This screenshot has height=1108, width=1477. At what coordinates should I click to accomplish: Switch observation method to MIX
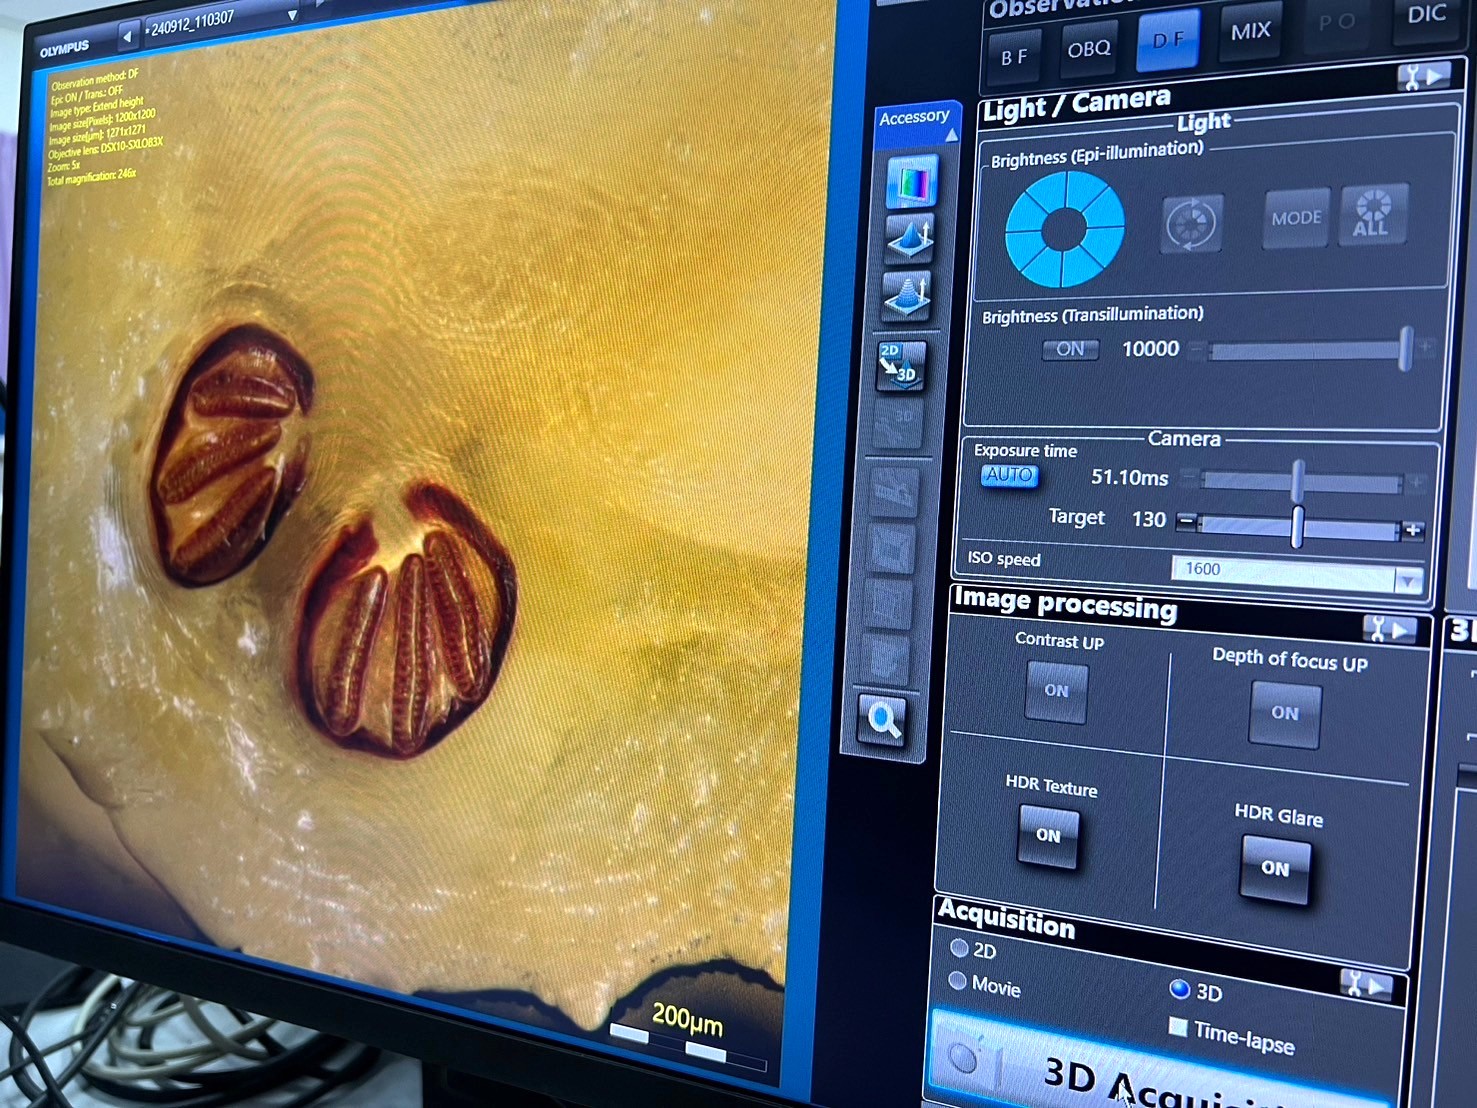click(x=1250, y=32)
